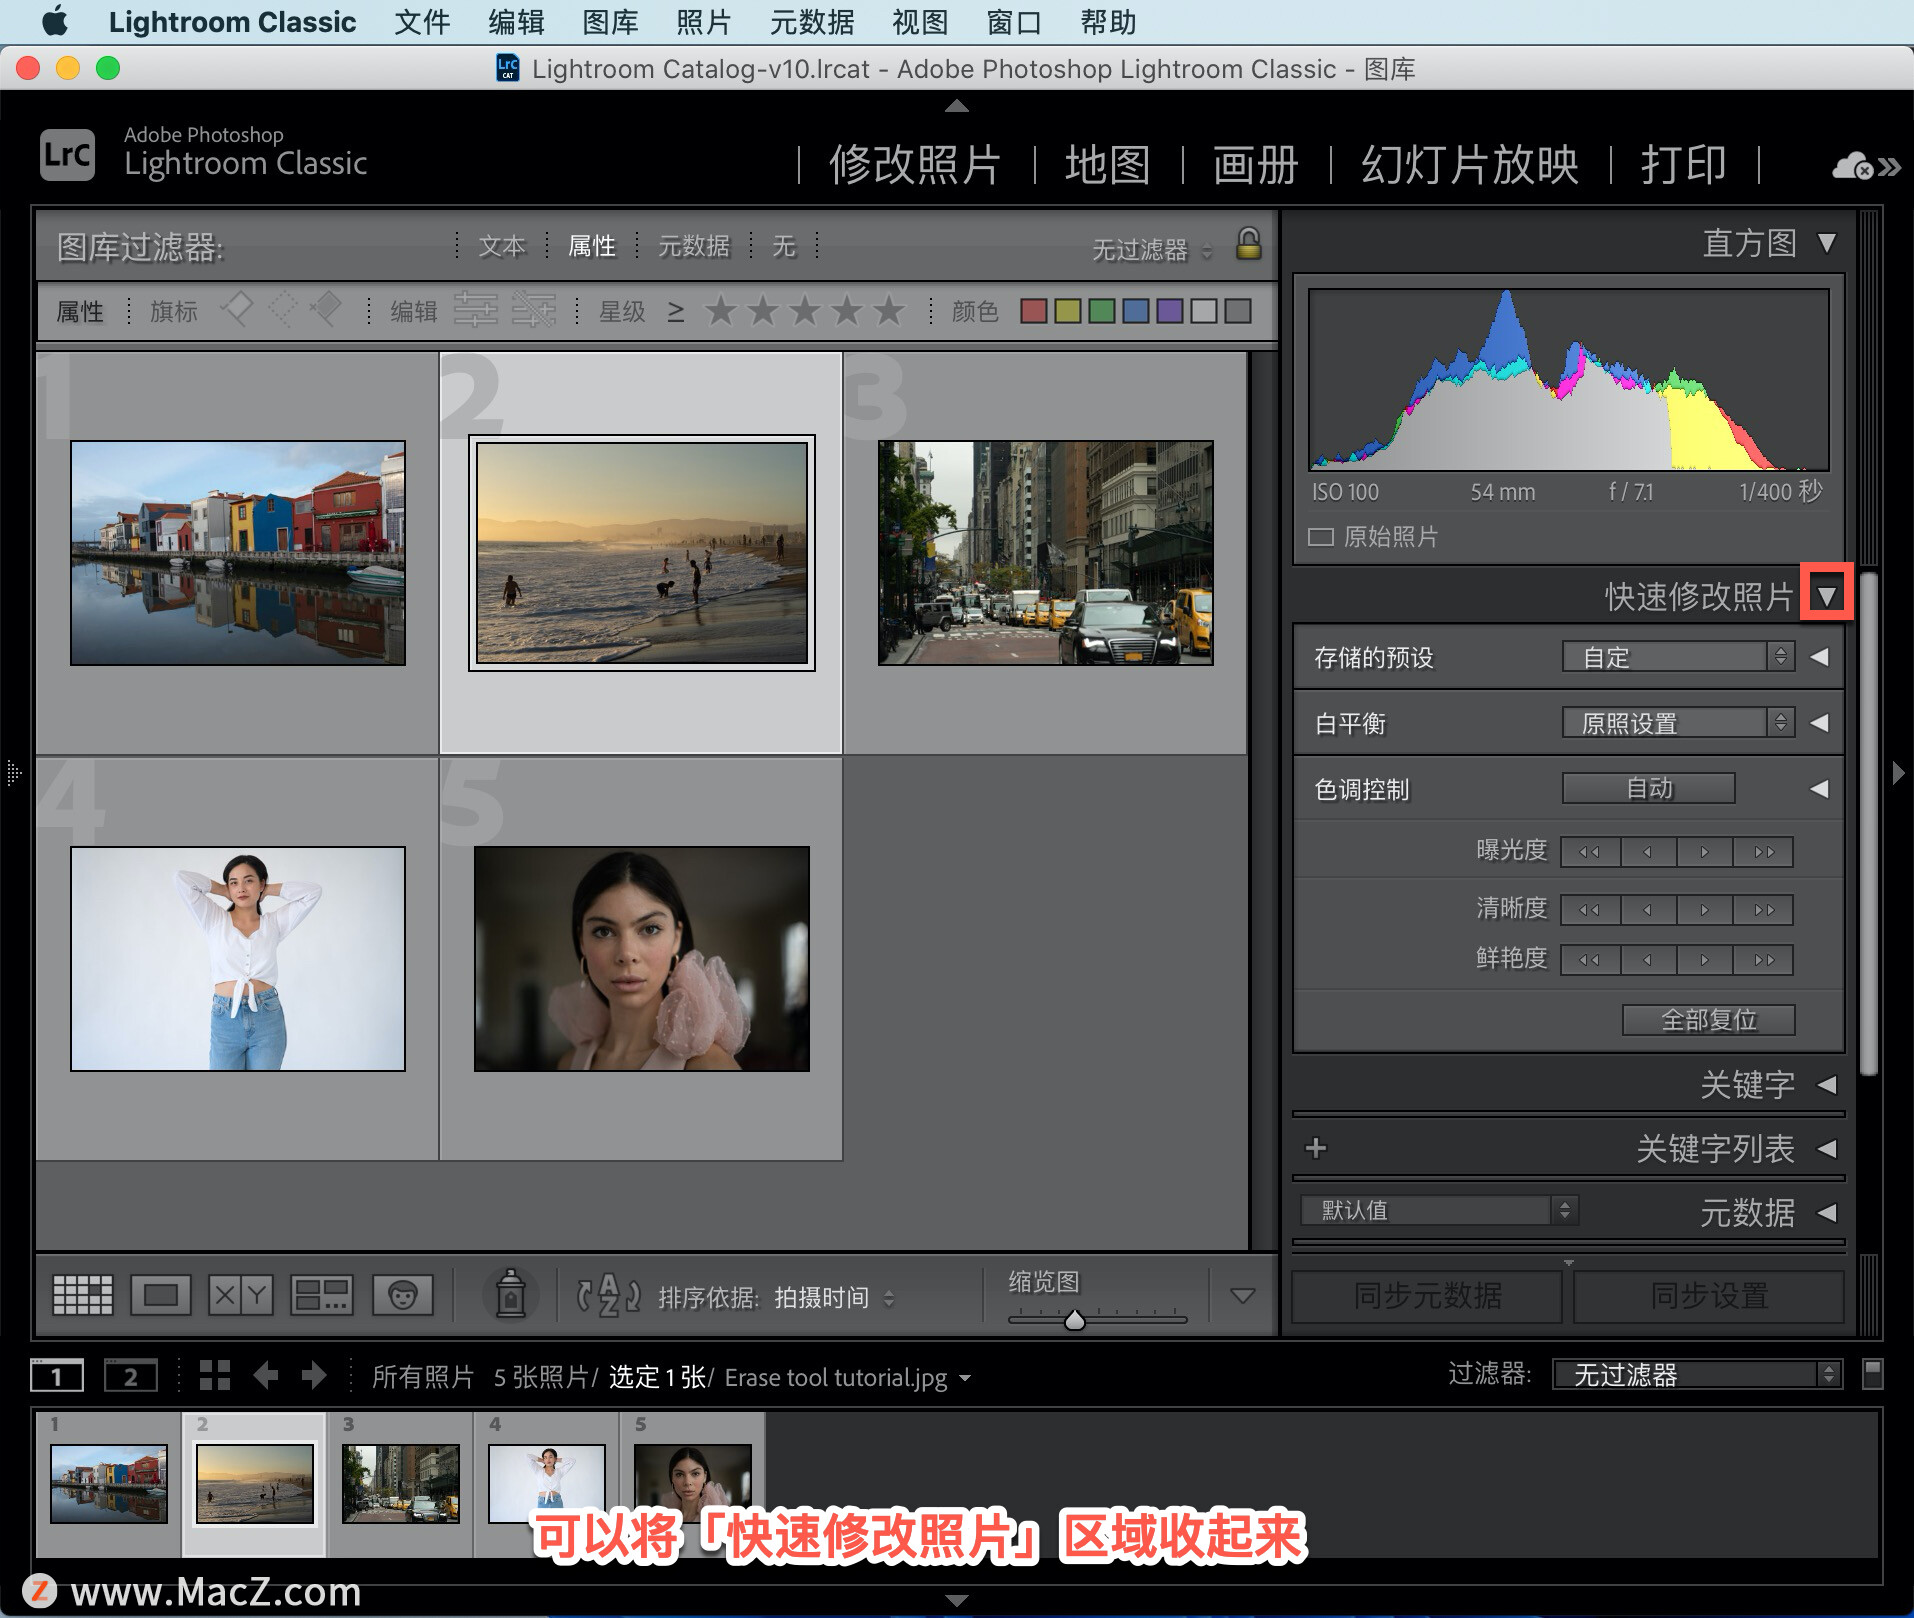Click 自动 tone button
This screenshot has width=1914, height=1618.
[x=1648, y=788]
